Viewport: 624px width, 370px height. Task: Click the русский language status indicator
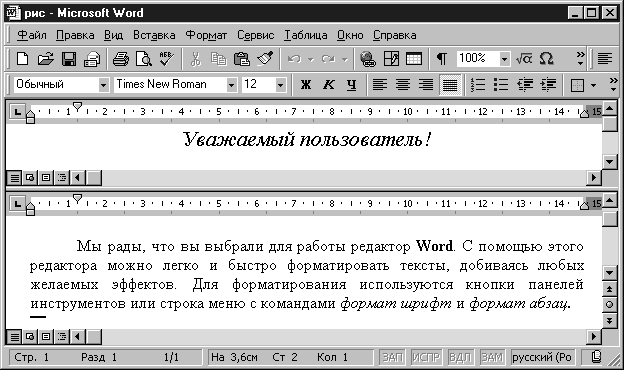click(542, 357)
